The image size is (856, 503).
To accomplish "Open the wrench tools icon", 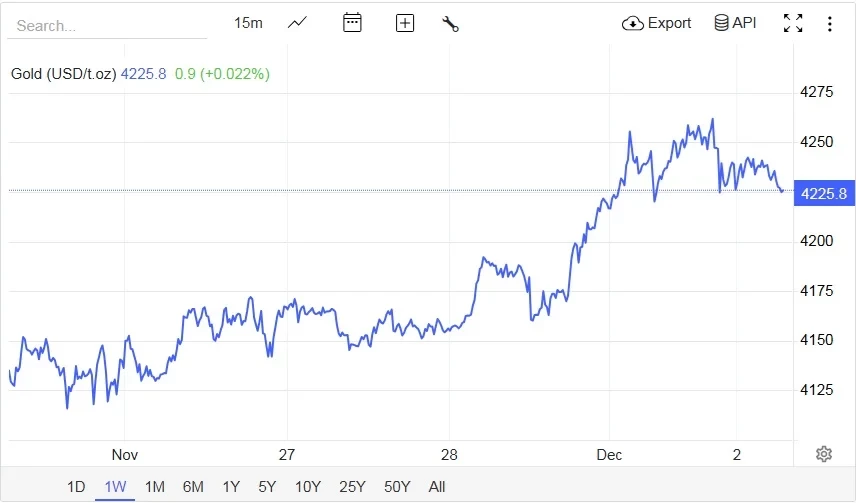I will point(450,23).
